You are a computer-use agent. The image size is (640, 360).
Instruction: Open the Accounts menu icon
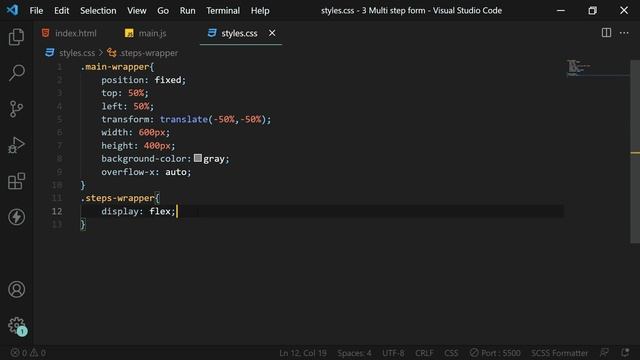coord(16,289)
